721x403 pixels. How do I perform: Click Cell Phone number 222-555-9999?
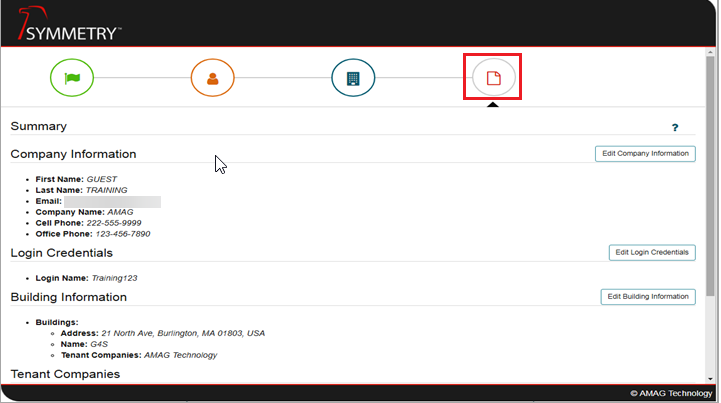(x=114, y=223)
